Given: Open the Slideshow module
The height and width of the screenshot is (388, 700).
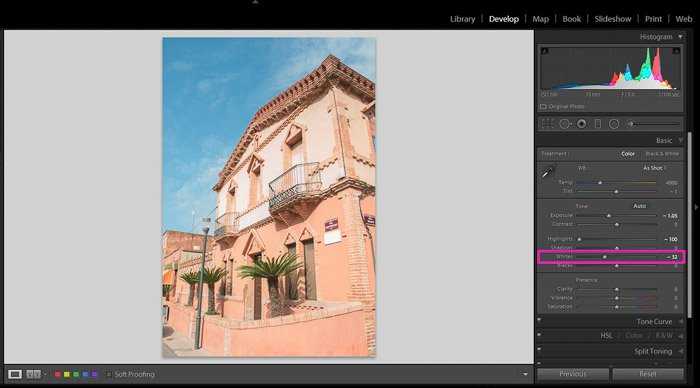Looking at the screenshot, I should point(612,19).
